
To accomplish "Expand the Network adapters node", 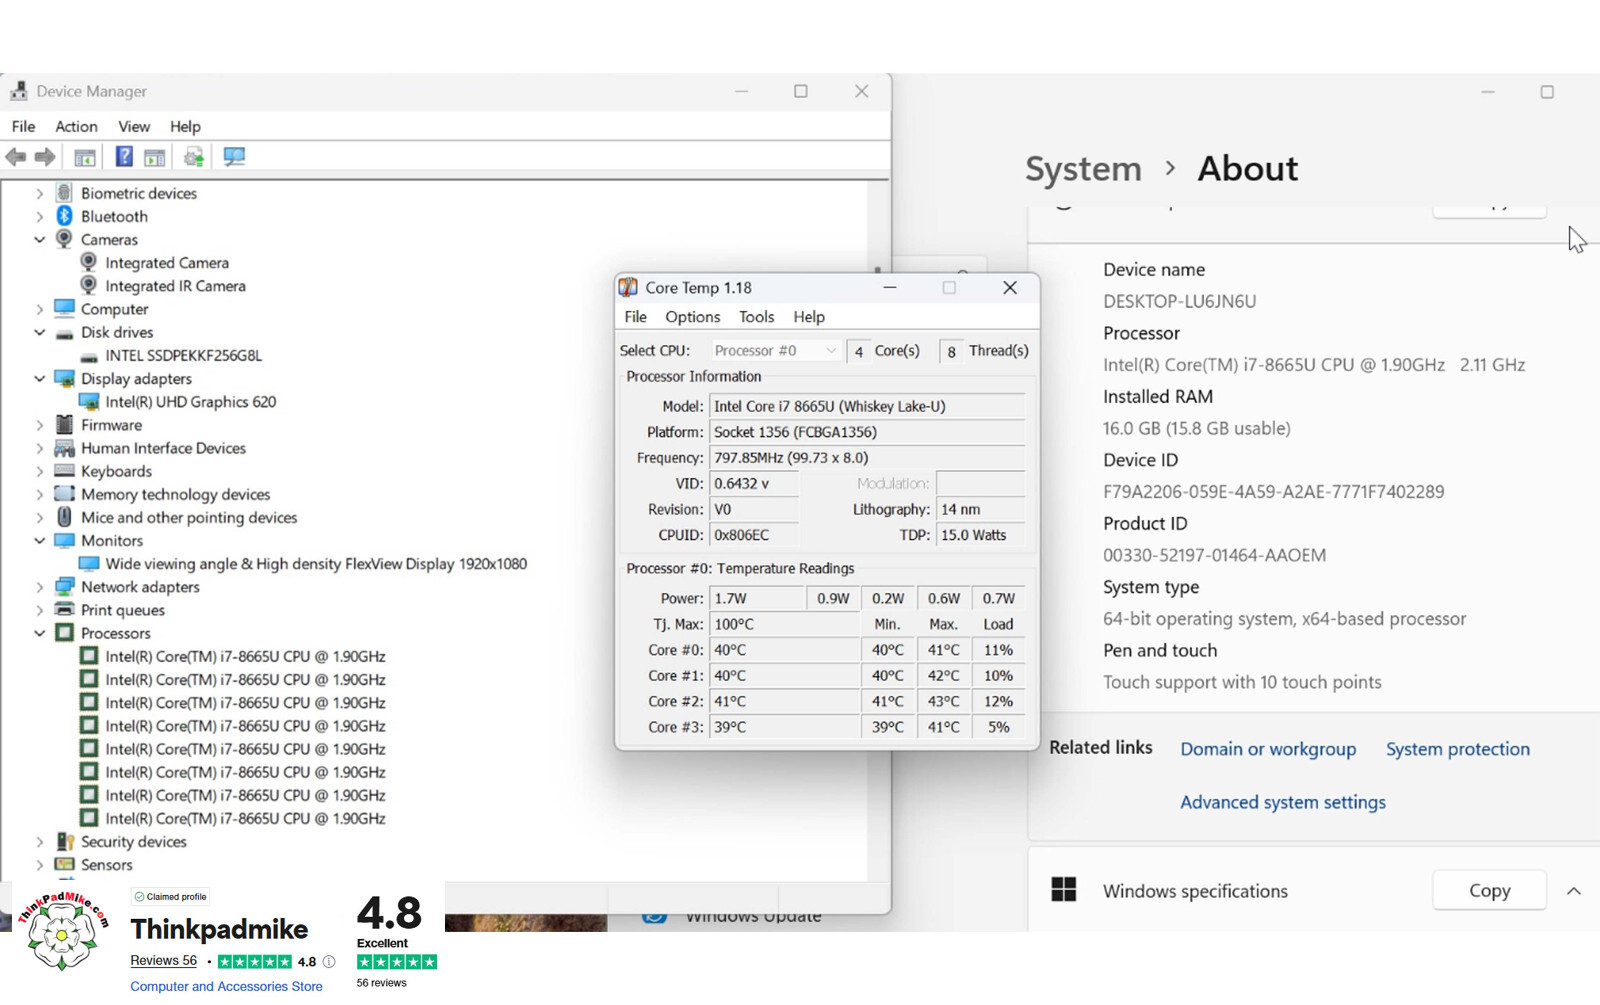I will tap(40, 587).
